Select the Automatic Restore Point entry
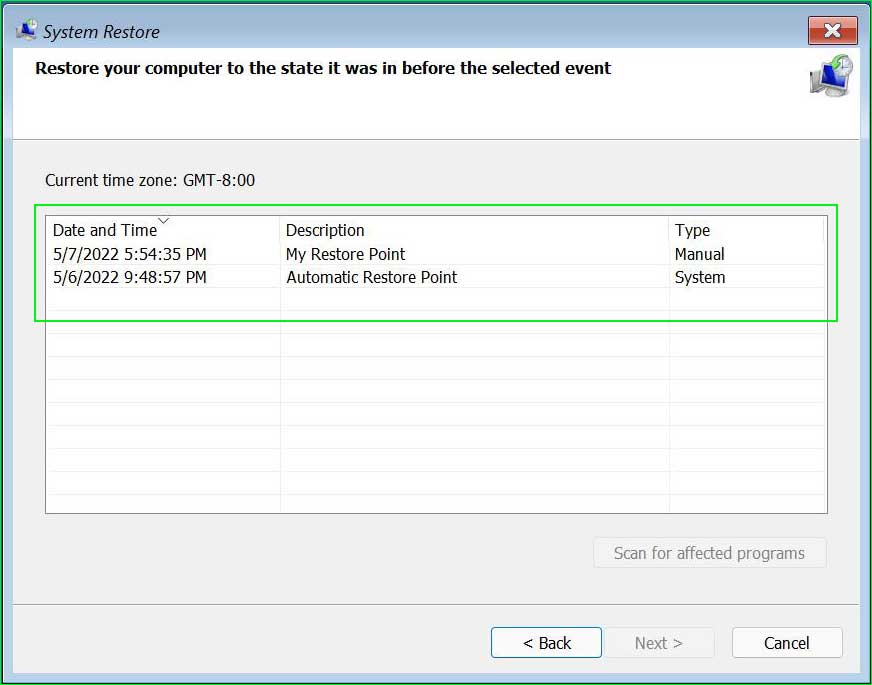Image resolution: width=872 pixels, height=685 pixels. 371,277
